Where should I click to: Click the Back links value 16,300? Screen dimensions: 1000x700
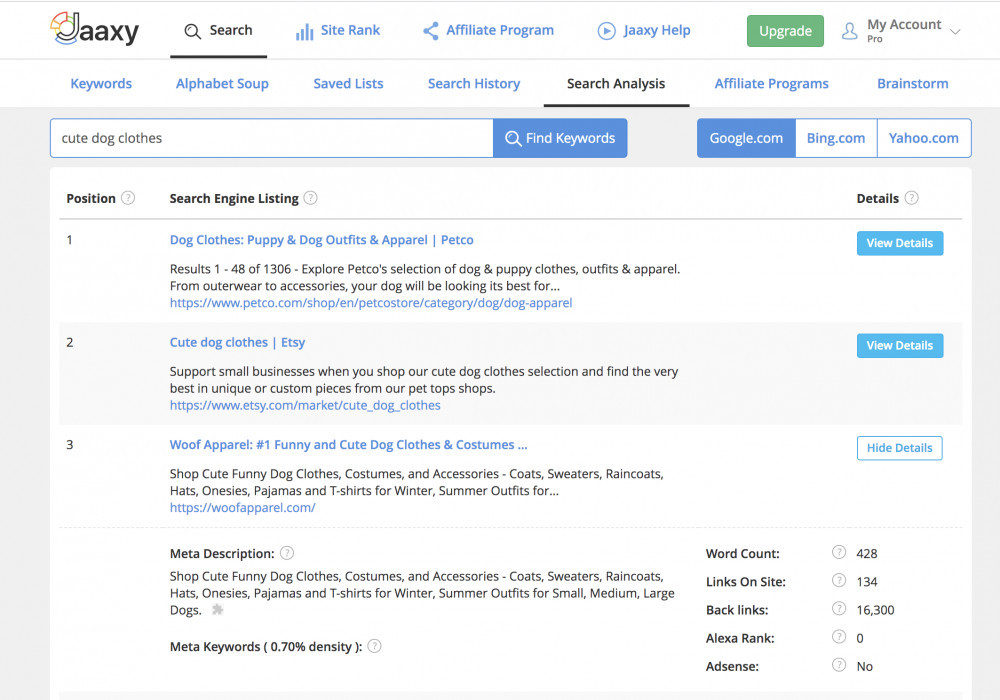(875, 610)
